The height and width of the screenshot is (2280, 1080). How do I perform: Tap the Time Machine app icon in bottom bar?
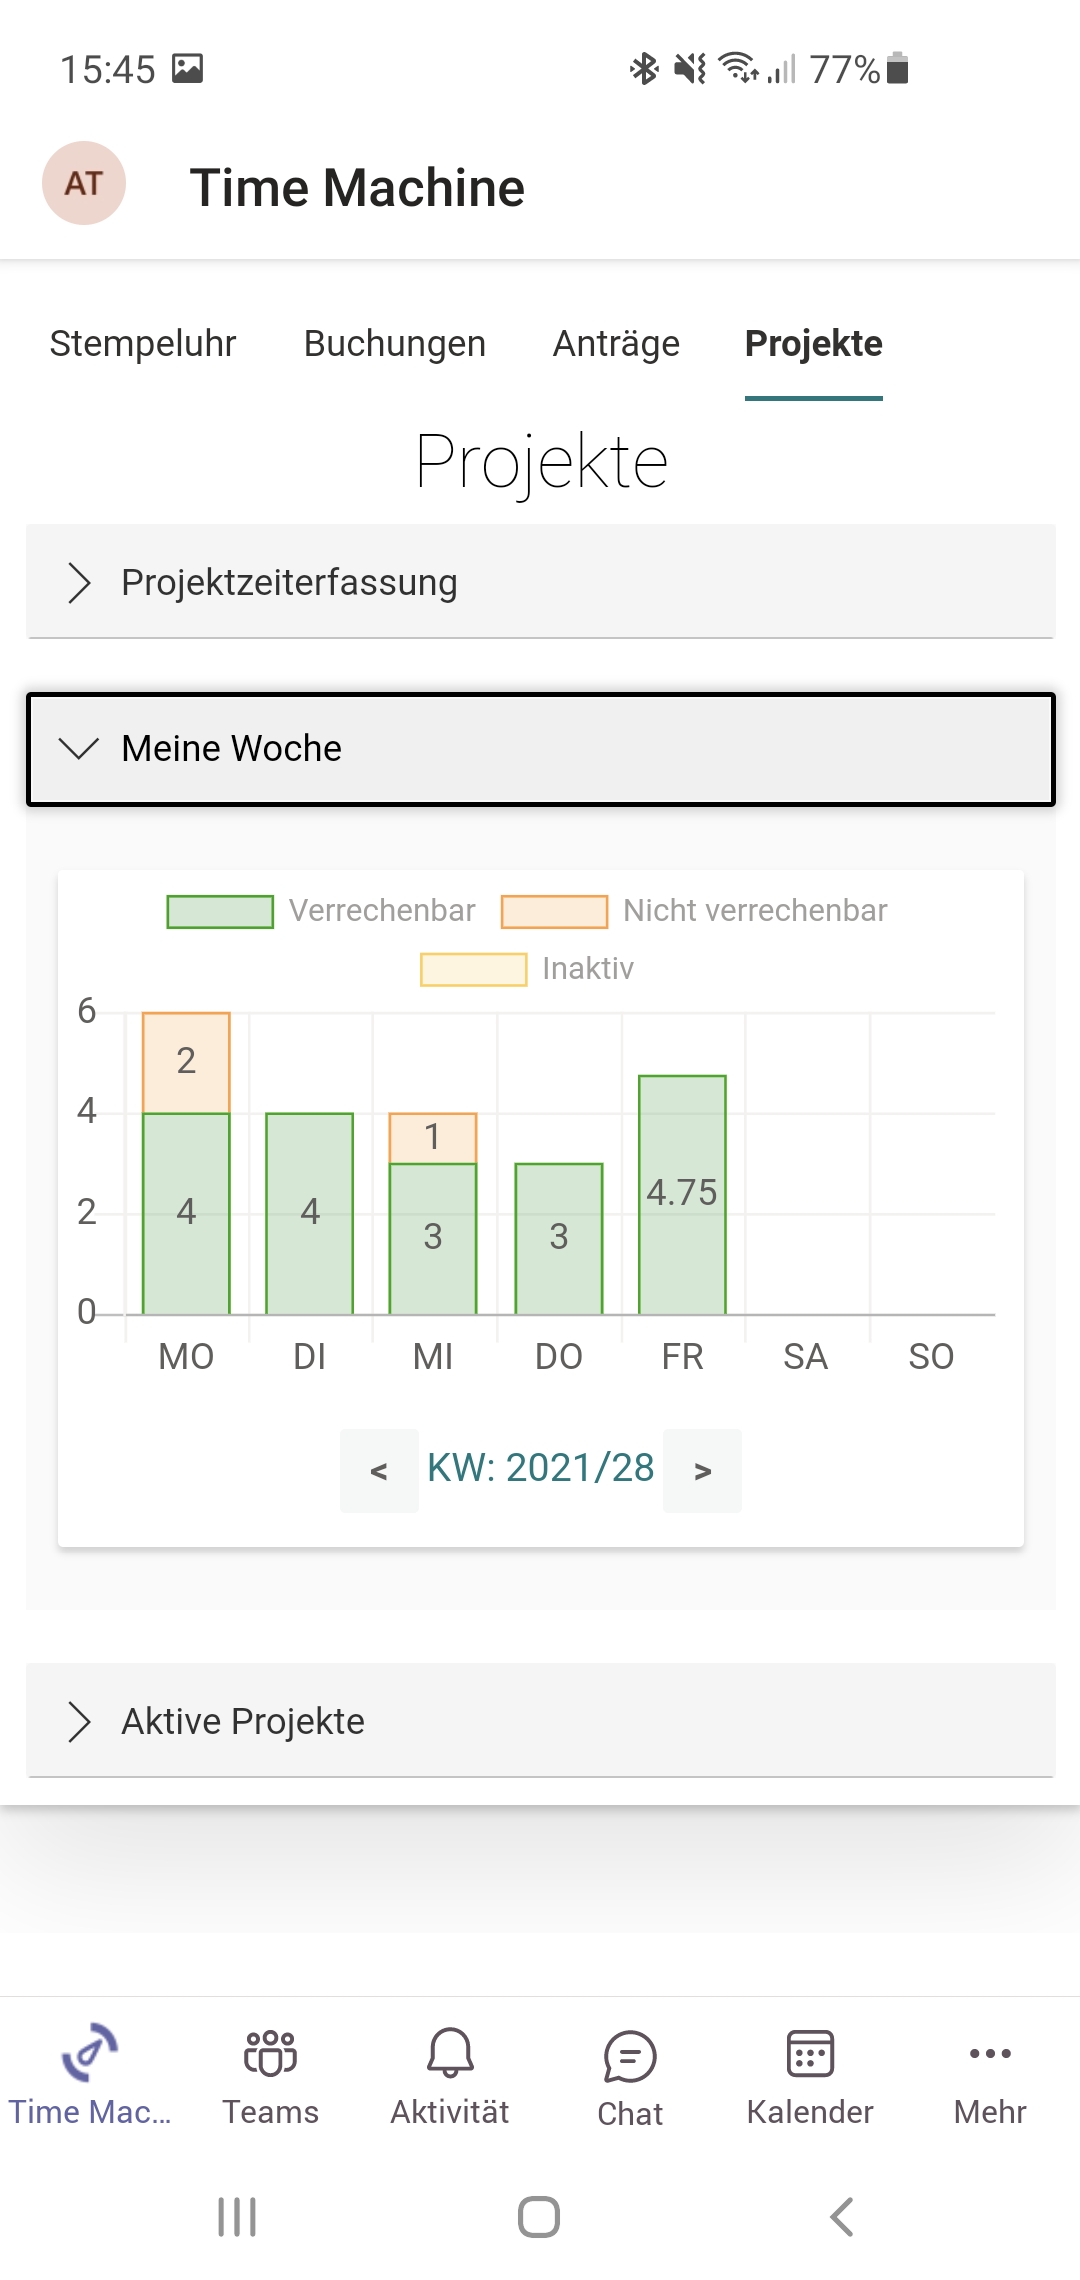[x=90, y=2052]
